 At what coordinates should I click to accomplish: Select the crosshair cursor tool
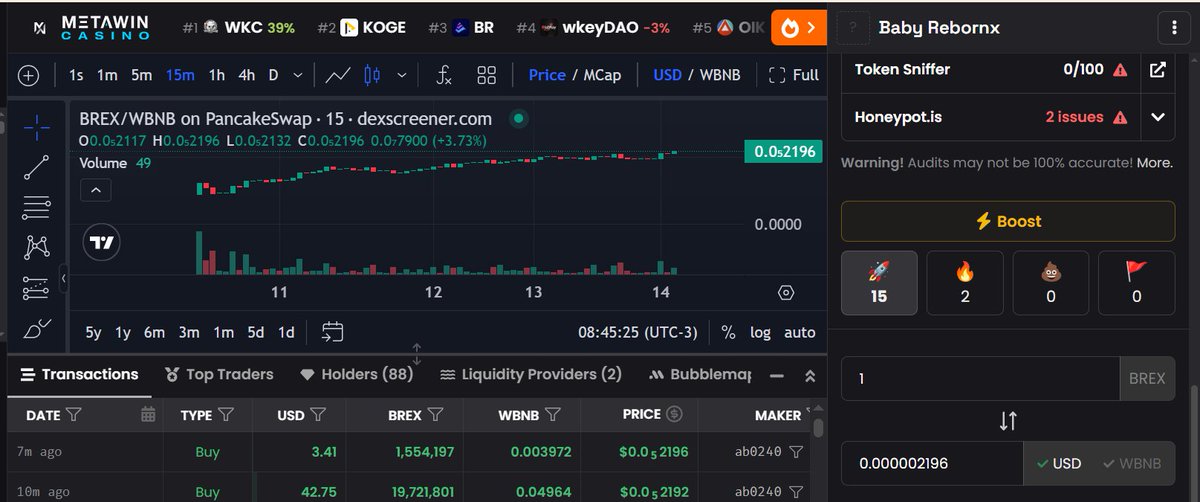36,125
